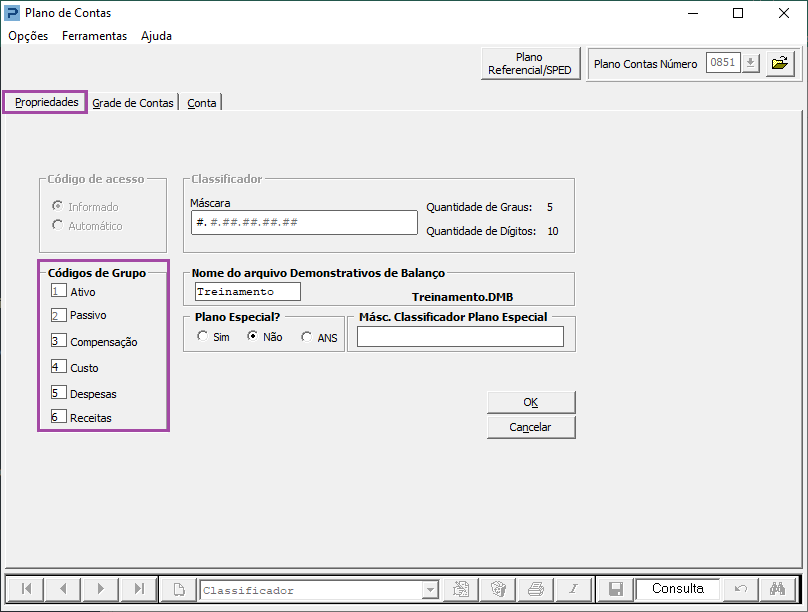Click the italic I icon in bottom toolbar
The height and width of the screenshot is (612, 808).
pos(574,588)
